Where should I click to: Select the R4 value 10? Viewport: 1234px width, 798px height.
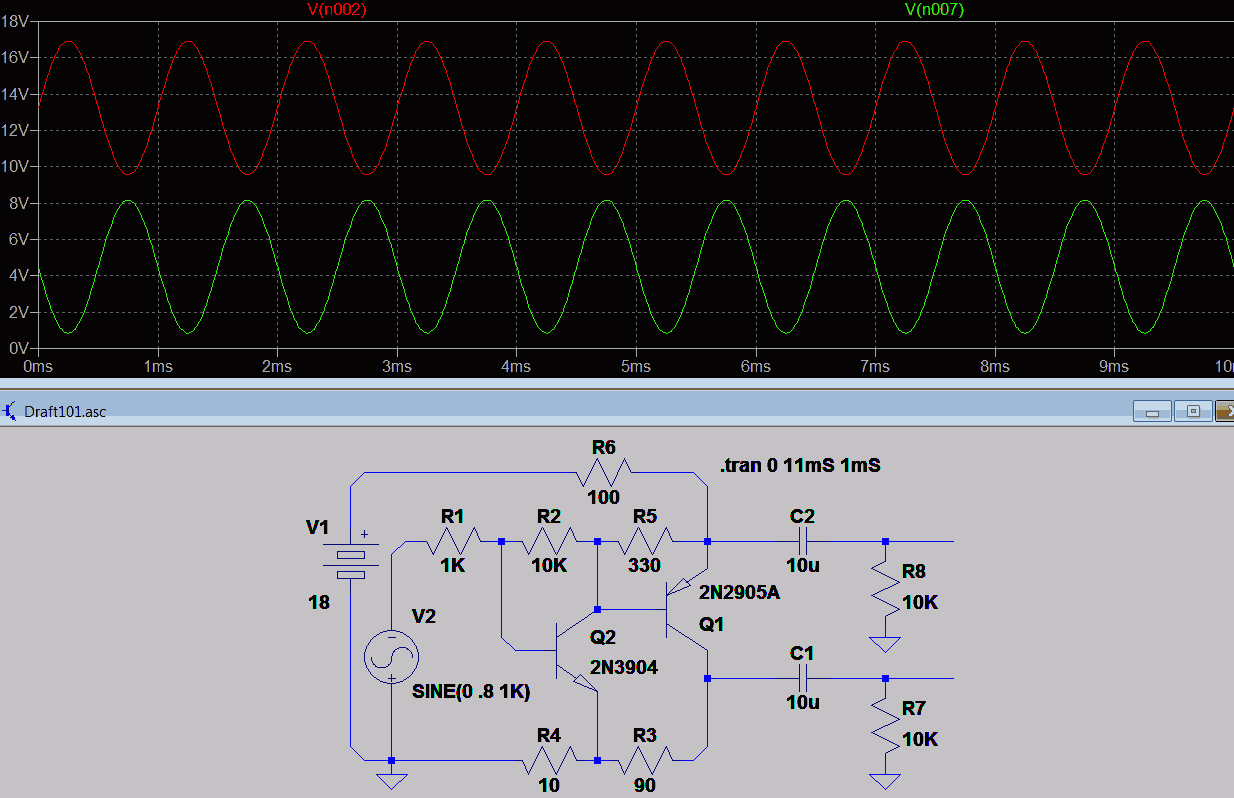coord(549,785)
